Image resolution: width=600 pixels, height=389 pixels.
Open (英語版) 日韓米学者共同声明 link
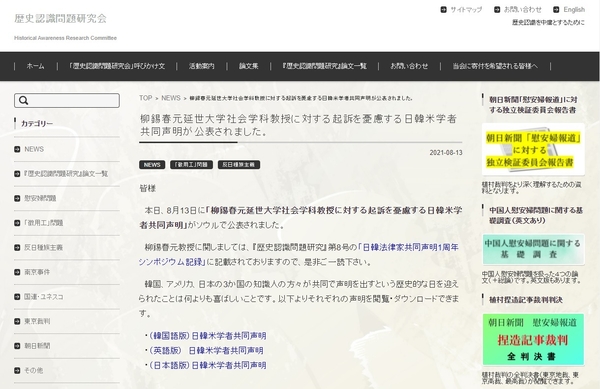pos(206,350)
